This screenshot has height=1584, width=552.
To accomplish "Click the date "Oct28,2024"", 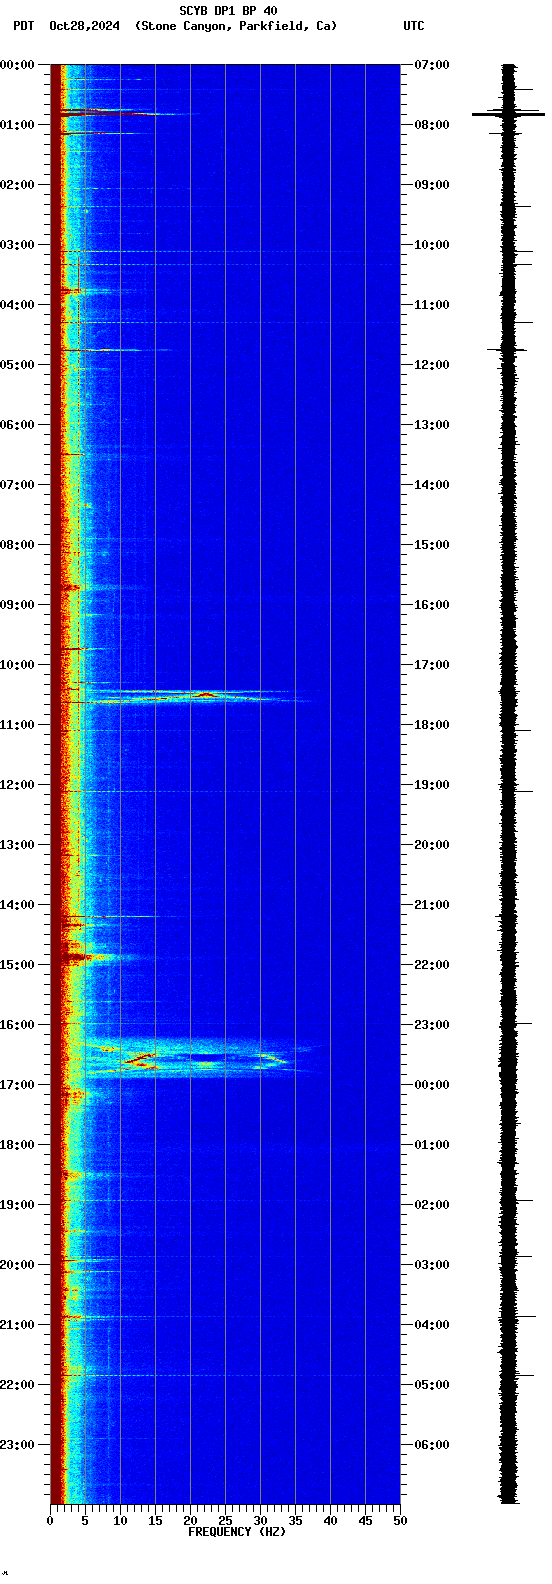I will 84,26.
